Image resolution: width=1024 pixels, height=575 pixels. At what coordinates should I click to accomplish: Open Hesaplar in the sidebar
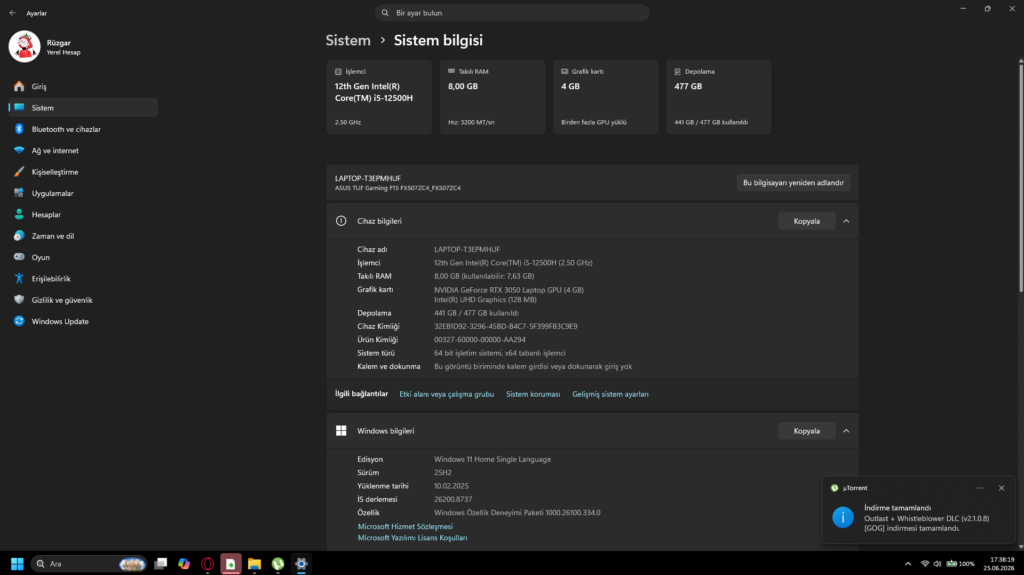click(83, 214)
